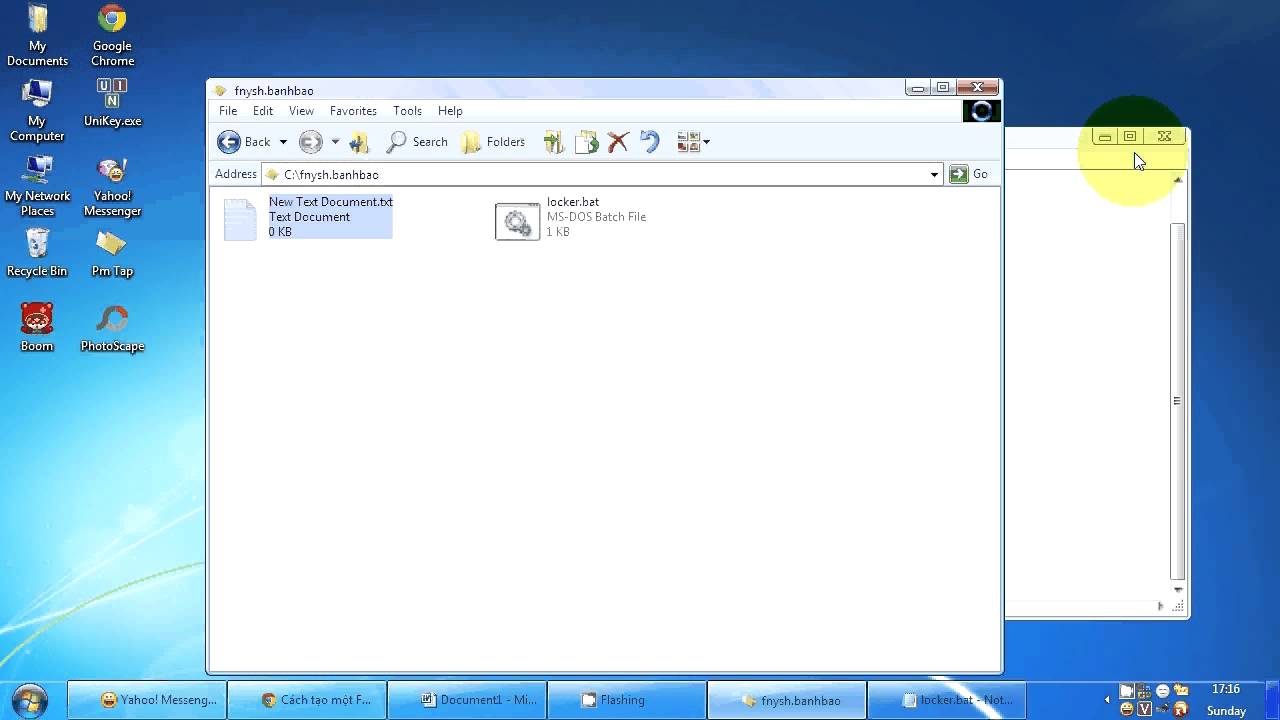
Task: Select the locker.bat file icon
Action: click(517, 221)
